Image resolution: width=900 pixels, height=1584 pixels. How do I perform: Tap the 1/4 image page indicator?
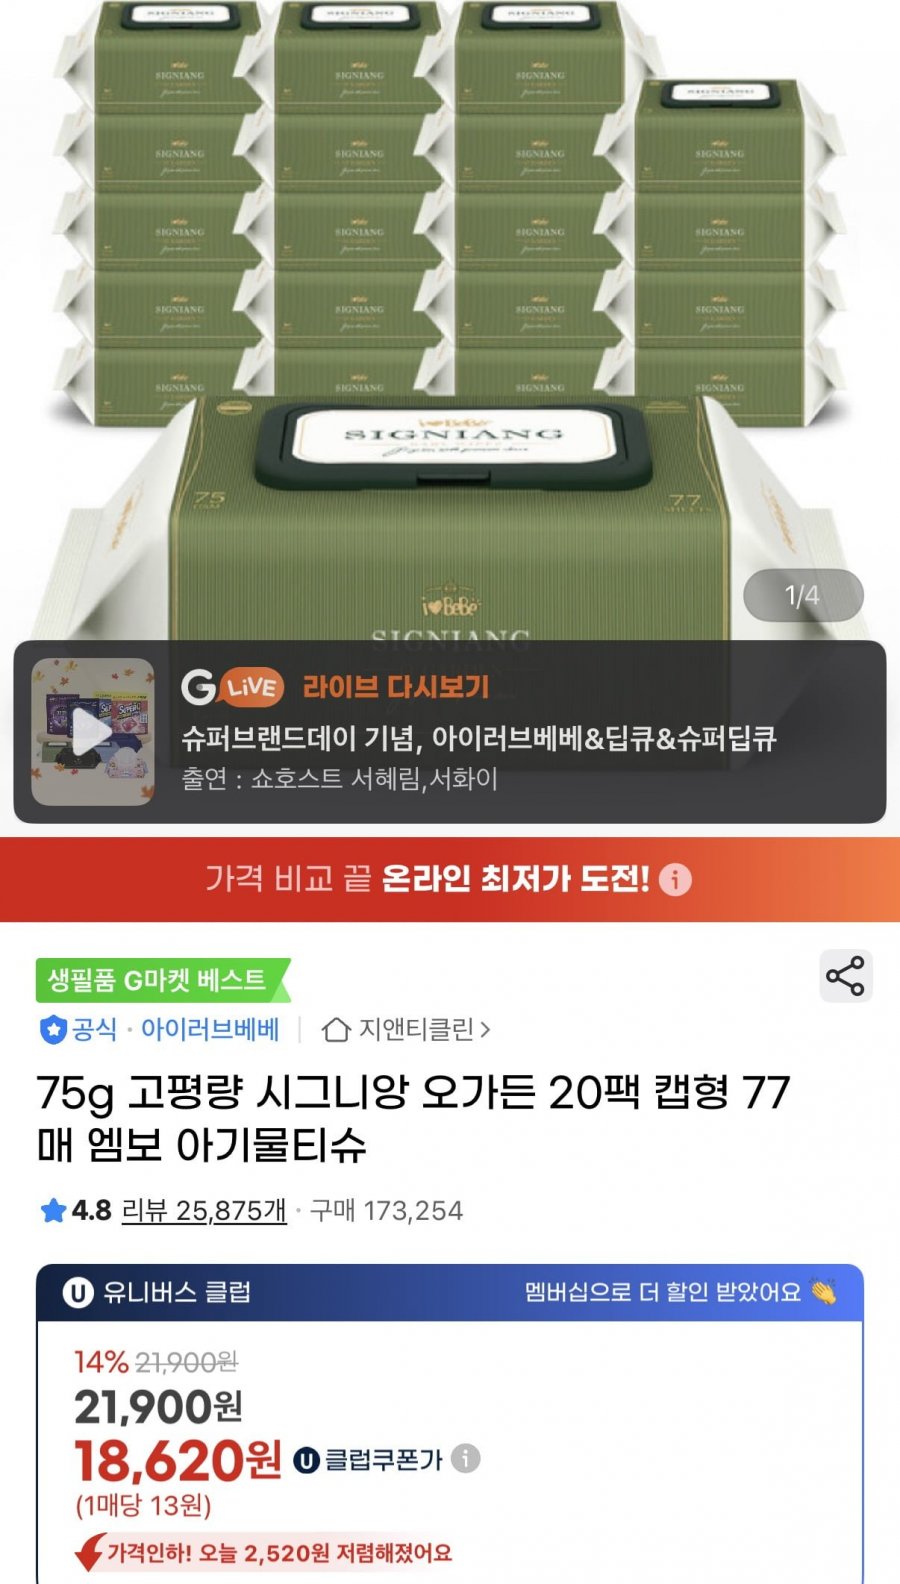(803, 596)
